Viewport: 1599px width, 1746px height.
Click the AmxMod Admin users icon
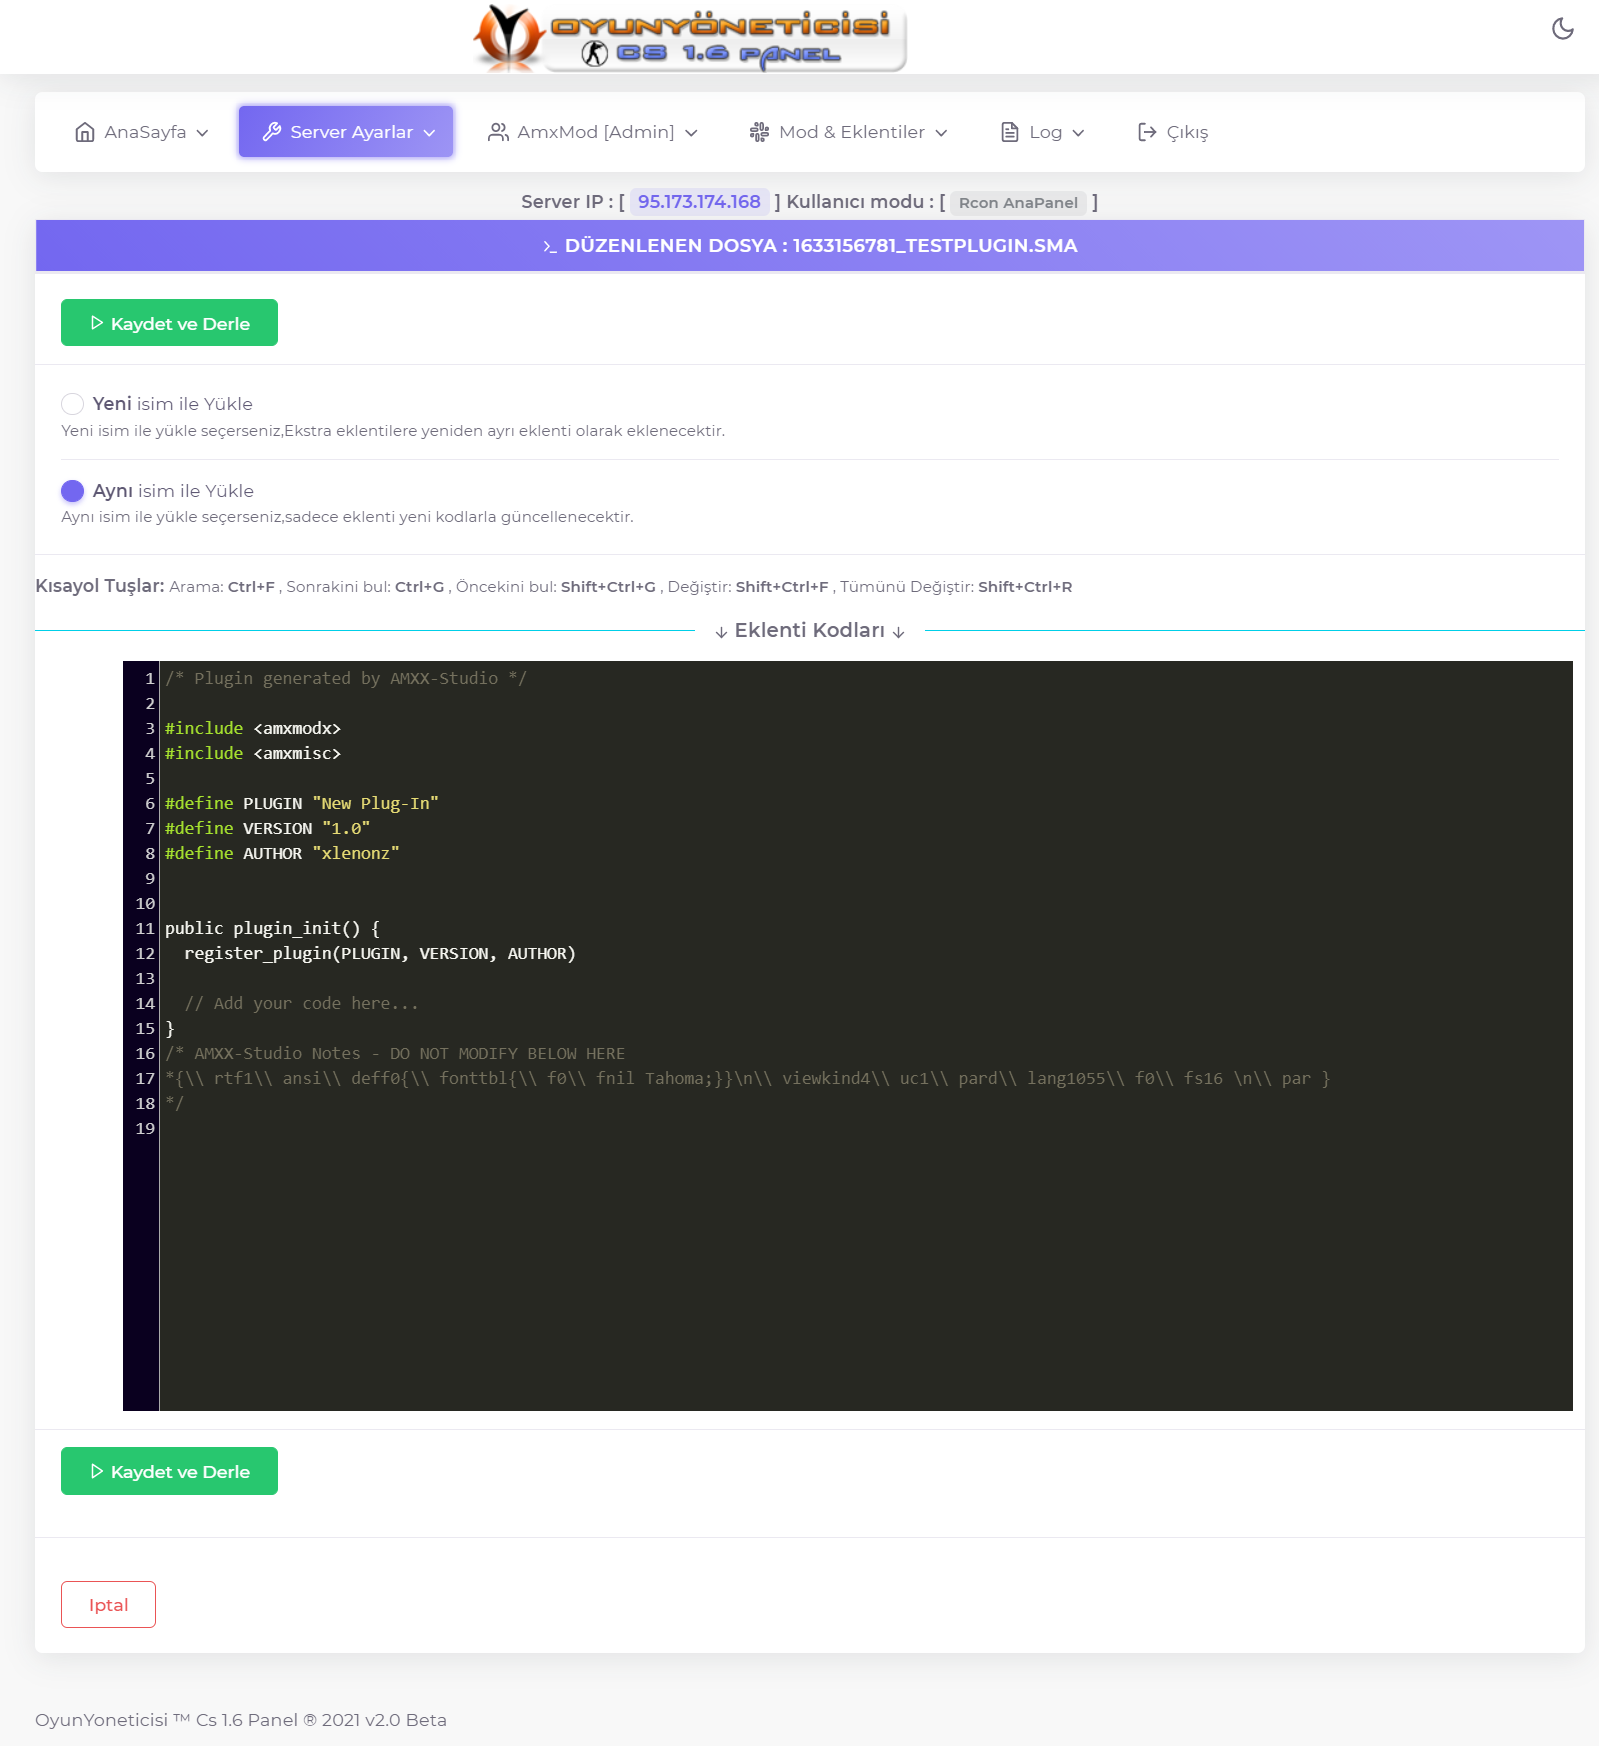tap(498, 132)
